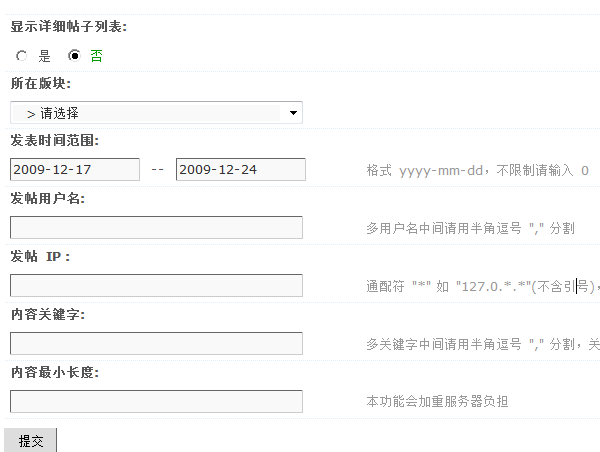Screen dimensions: 600x452
Task: Click the 发帖 IP label
Action: coord(41,256)
